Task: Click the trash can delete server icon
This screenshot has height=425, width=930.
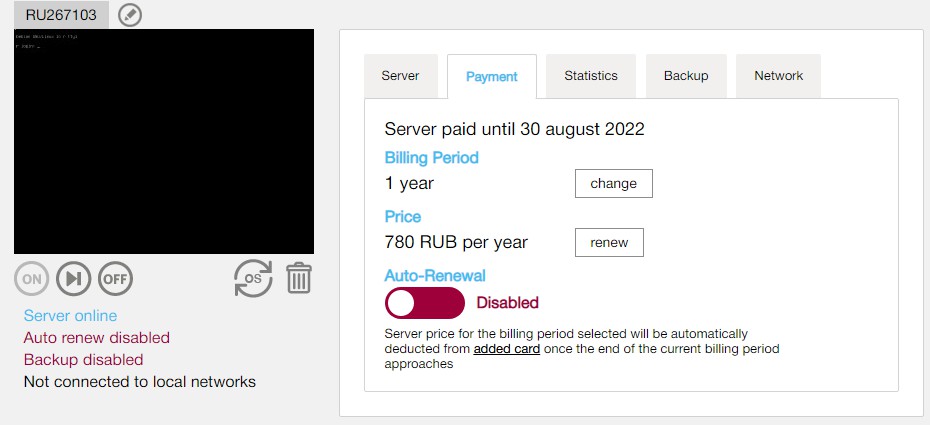Action: (x=299, y=278)
